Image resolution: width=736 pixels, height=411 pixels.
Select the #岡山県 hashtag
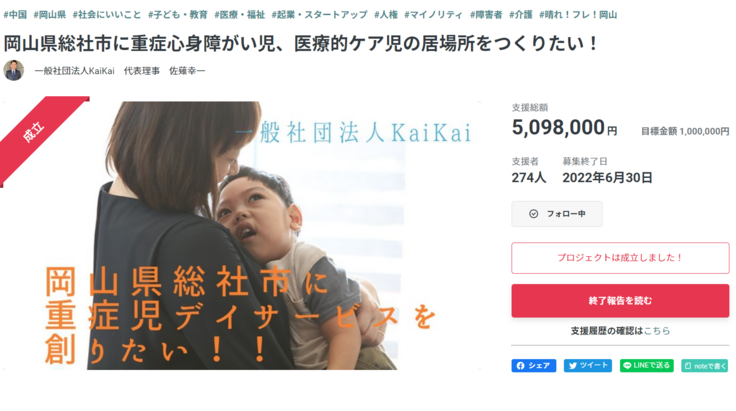pos(50,15)
